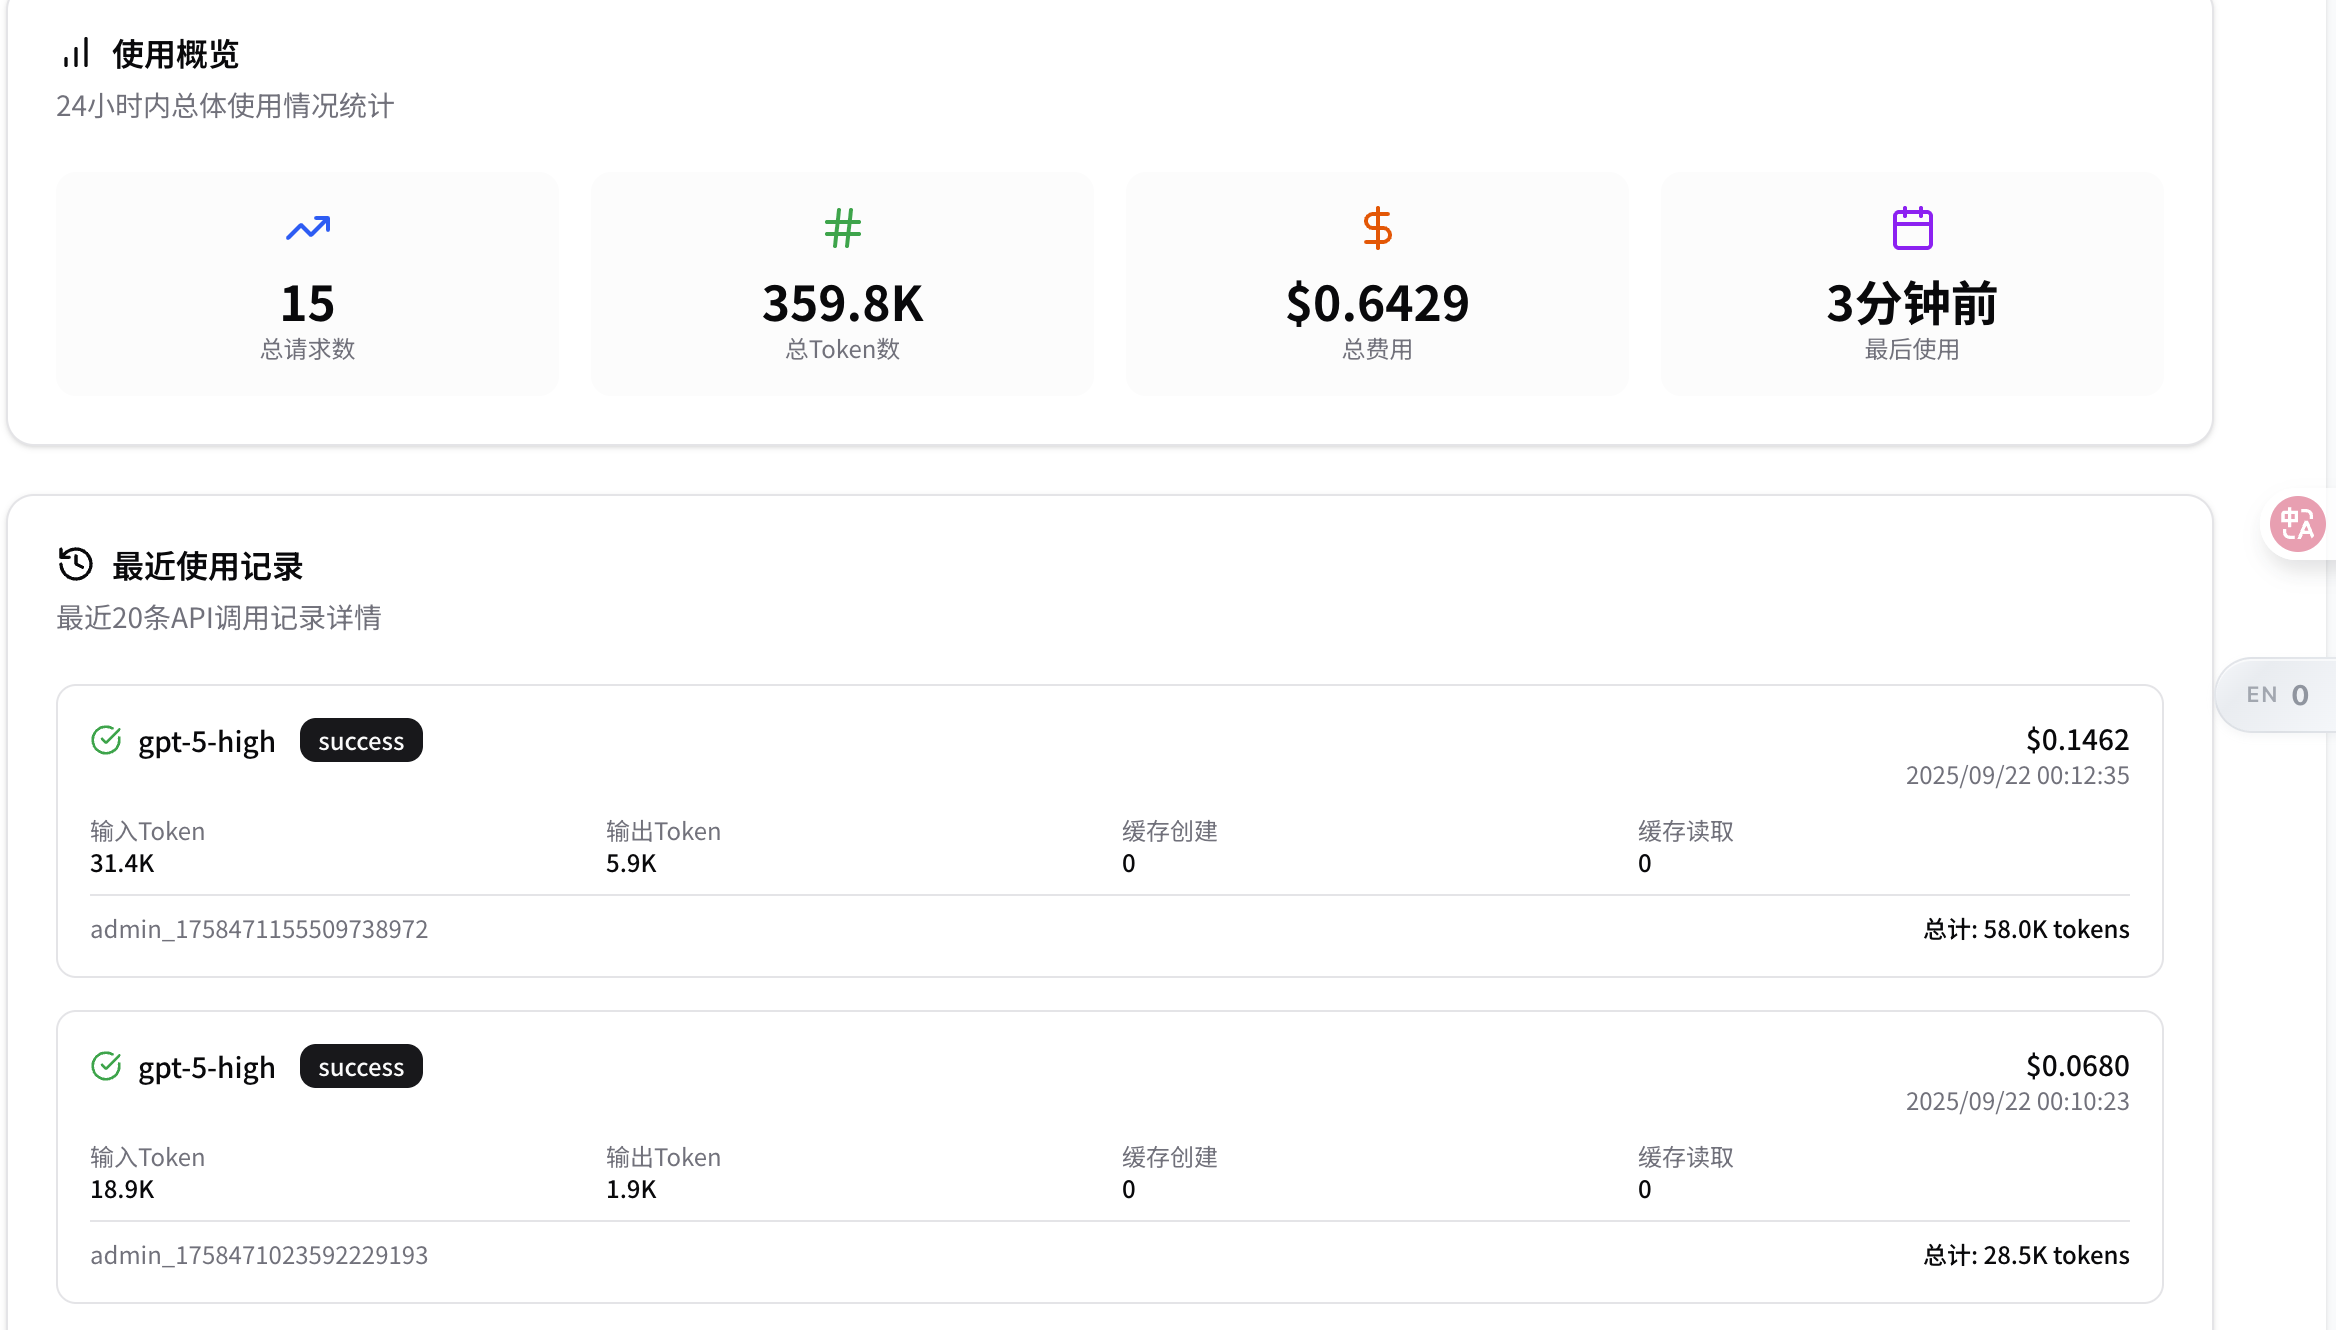Image resolution: width=2336 pixels, height=1330 pixels.
Task: Click 总计: 28.5K tokens on second record
Action: coord(2026,1255)
